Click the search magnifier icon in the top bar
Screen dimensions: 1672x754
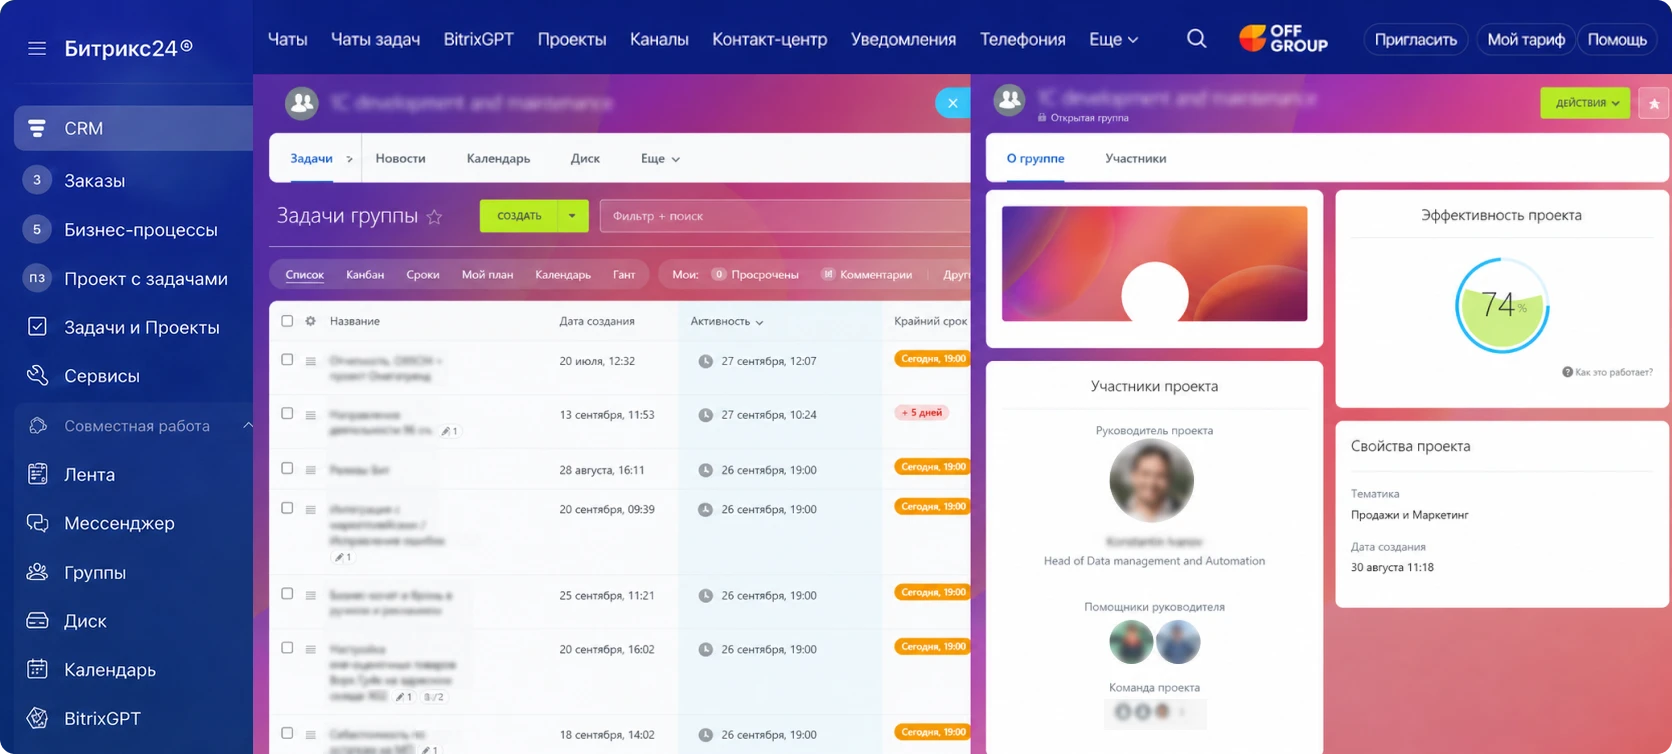1196,39
